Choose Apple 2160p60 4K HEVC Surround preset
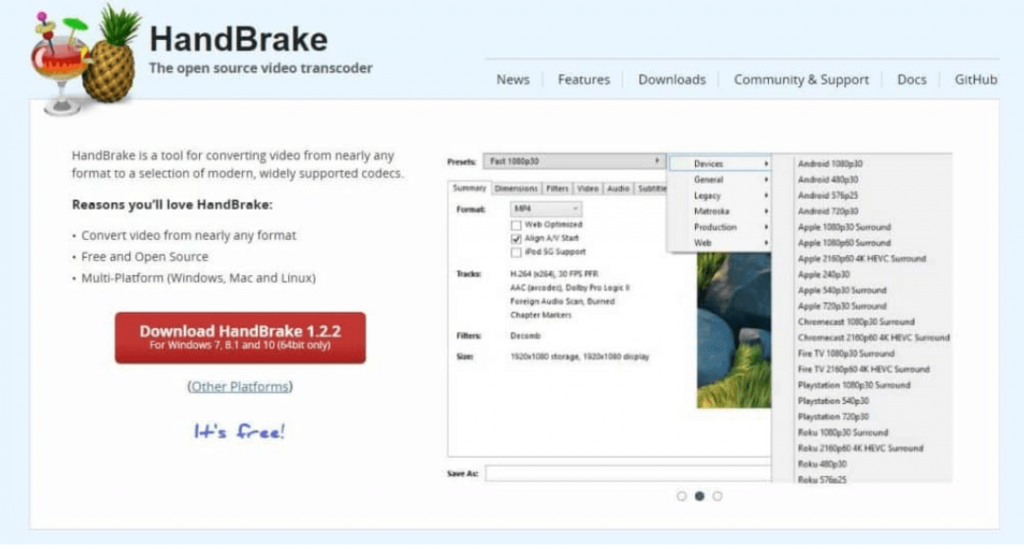1024x549 pixels. pos(862,259)
